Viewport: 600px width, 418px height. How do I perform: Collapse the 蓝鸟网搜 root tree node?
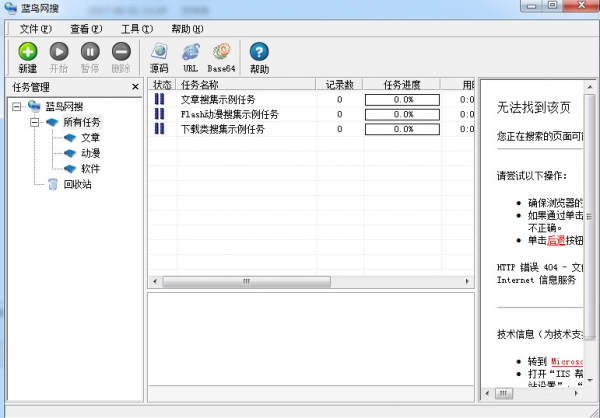click(x=17, y=107)
